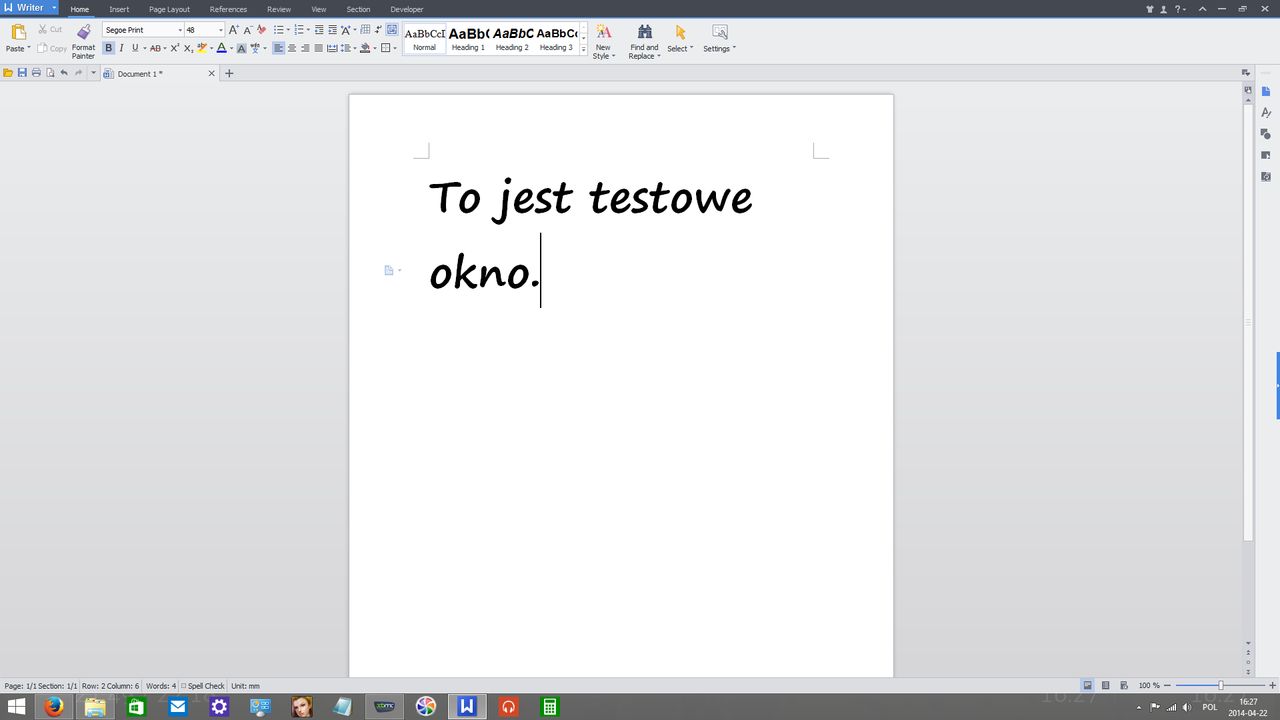Justify text alignment
The image size is (1280, 720).
(x=318, y=48)
